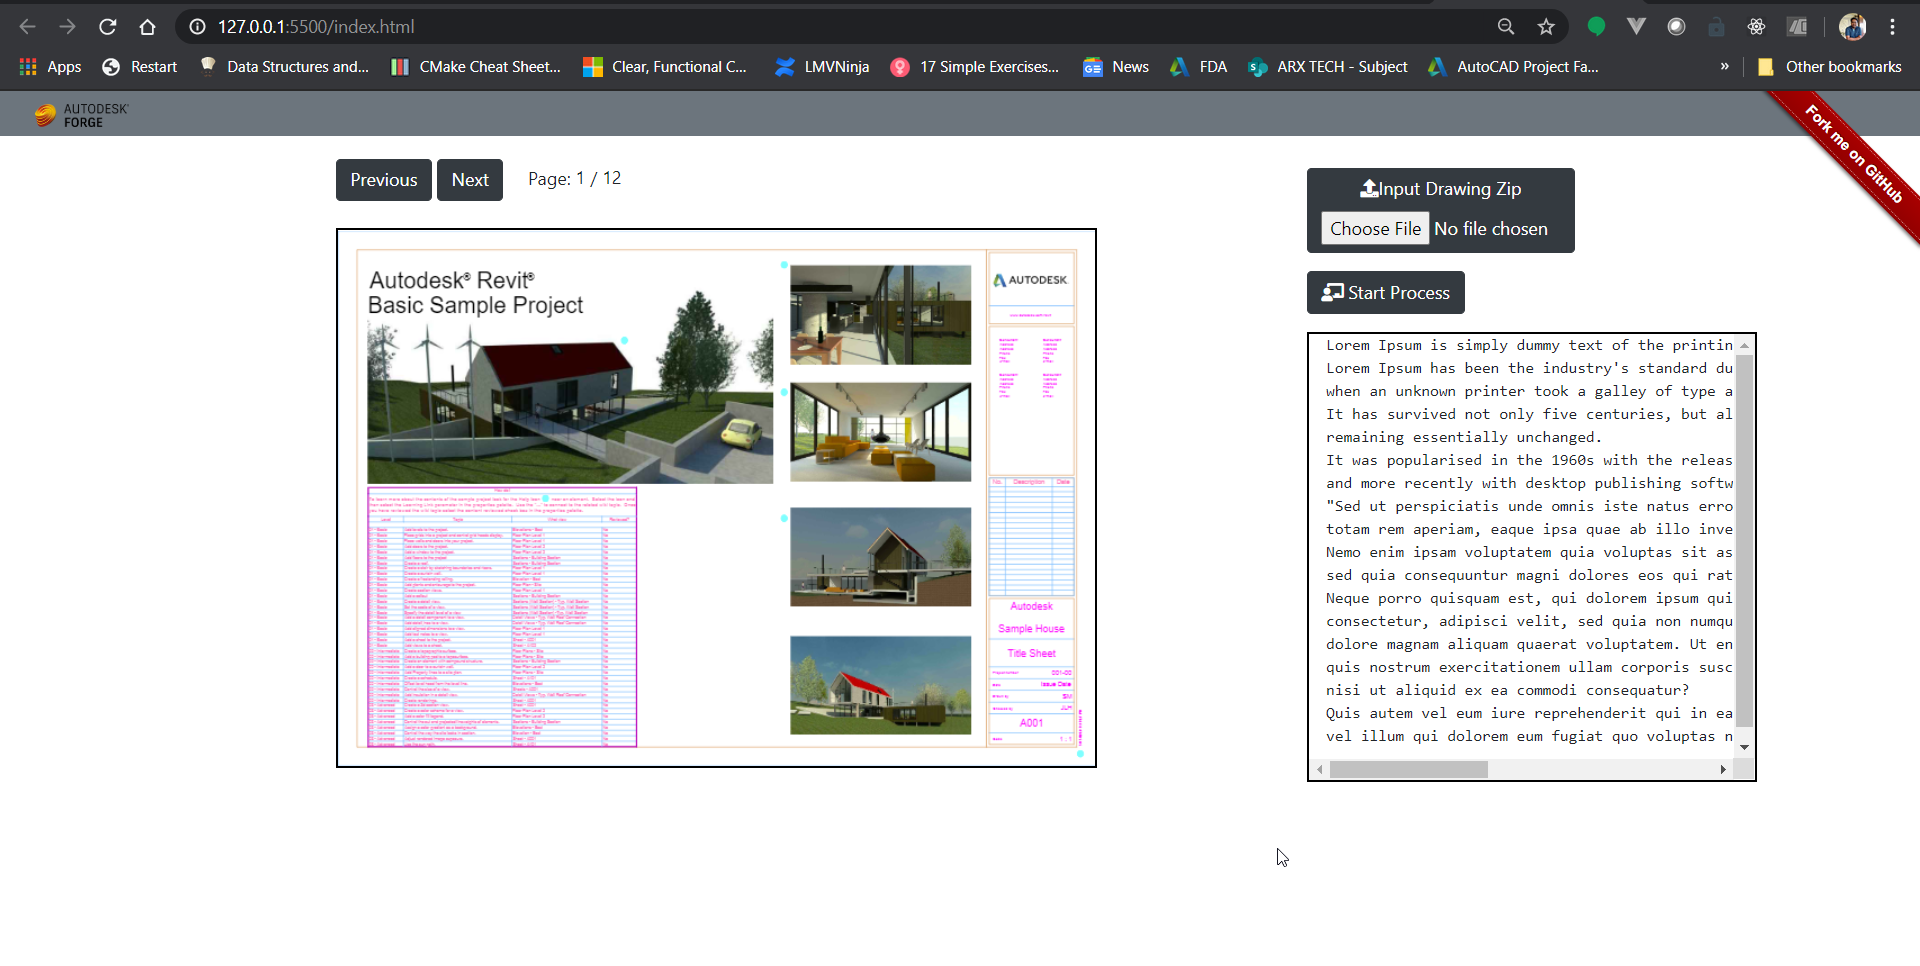
Task: Click the red-roof house rendering
Action: (x=570, y=402)
